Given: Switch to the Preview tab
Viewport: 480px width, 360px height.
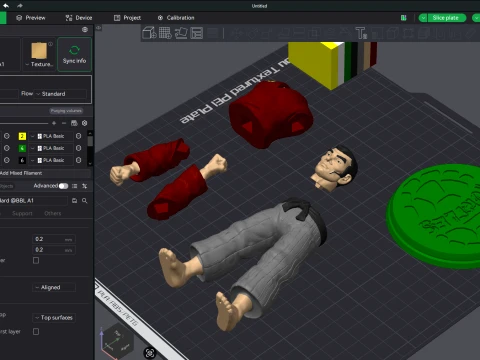Looking at the screenshot, I should [x=31, y=18].
